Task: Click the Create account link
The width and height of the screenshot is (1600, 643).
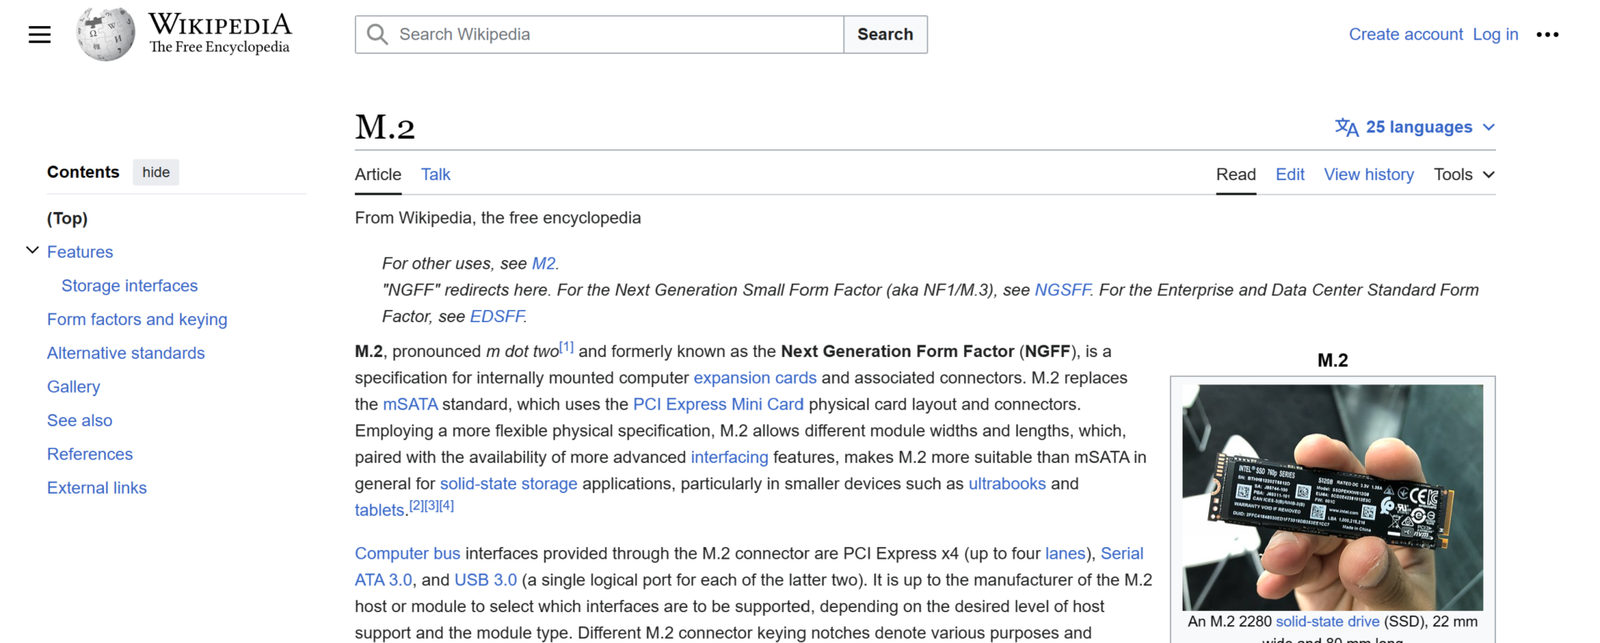Action: [1405, 34]
